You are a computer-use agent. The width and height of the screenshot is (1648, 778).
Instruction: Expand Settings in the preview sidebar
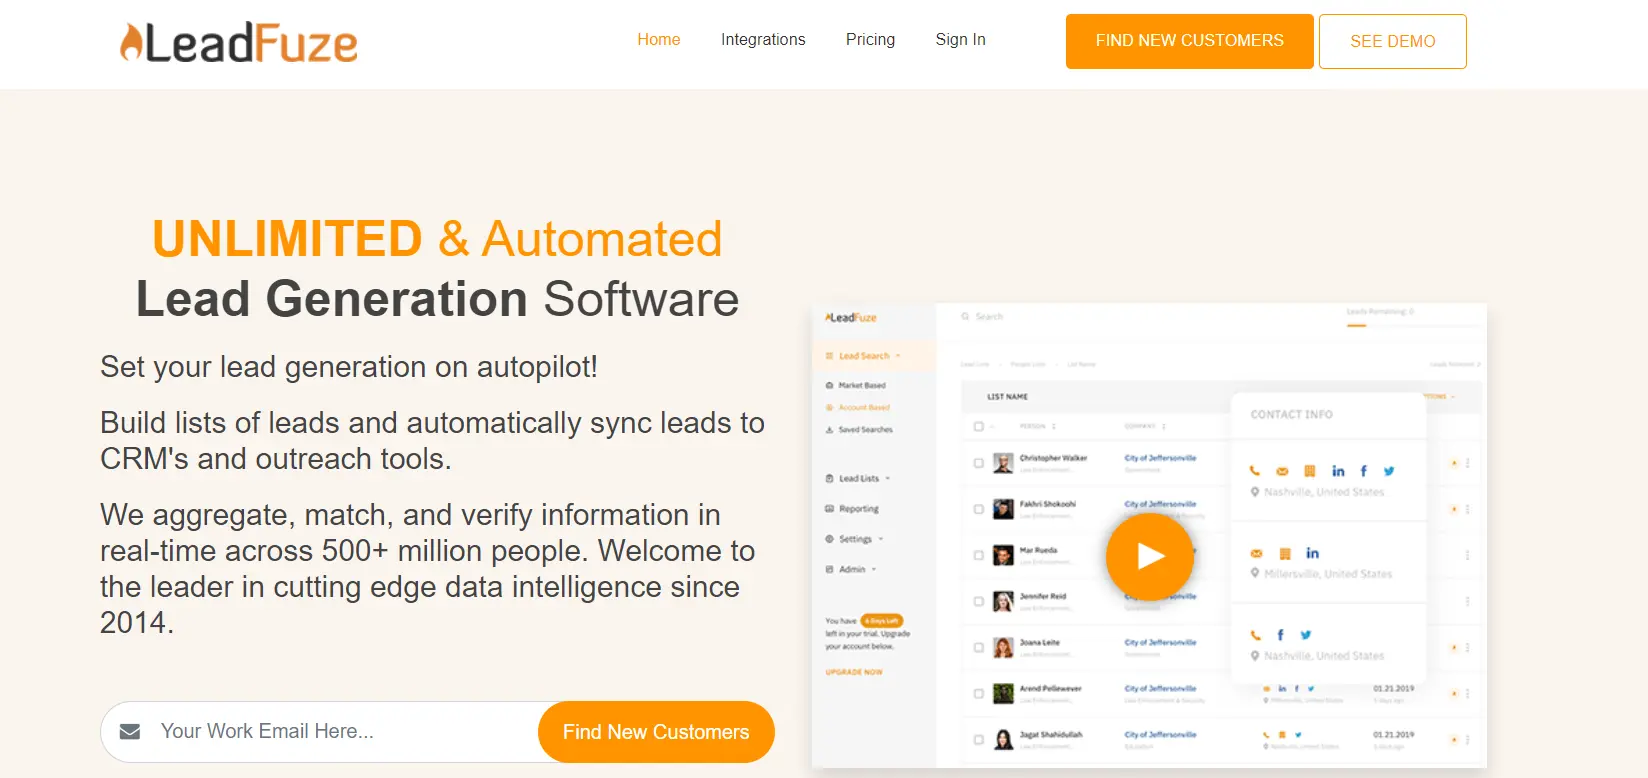point(855,539)
